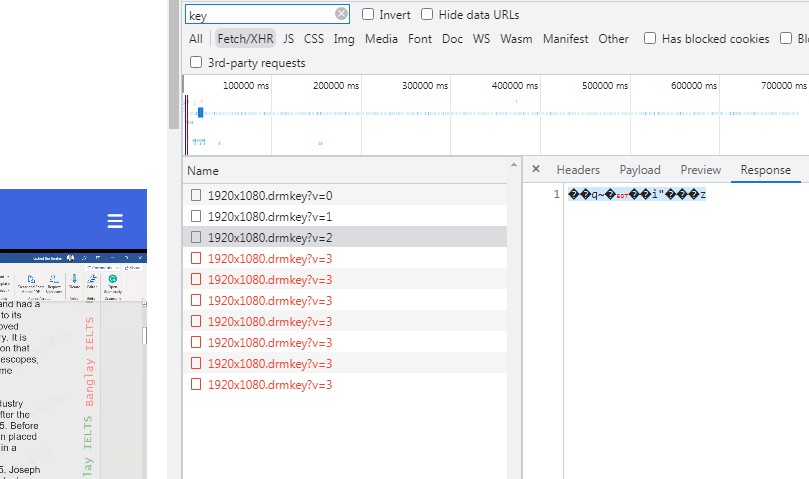809x479 pixels.
Task: Filter requests by Img
Action: 344,39
